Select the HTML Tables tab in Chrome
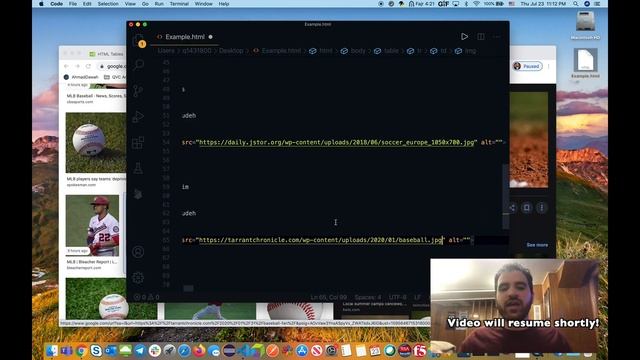This screenshot has height=360, width=640. pos(107,54)
